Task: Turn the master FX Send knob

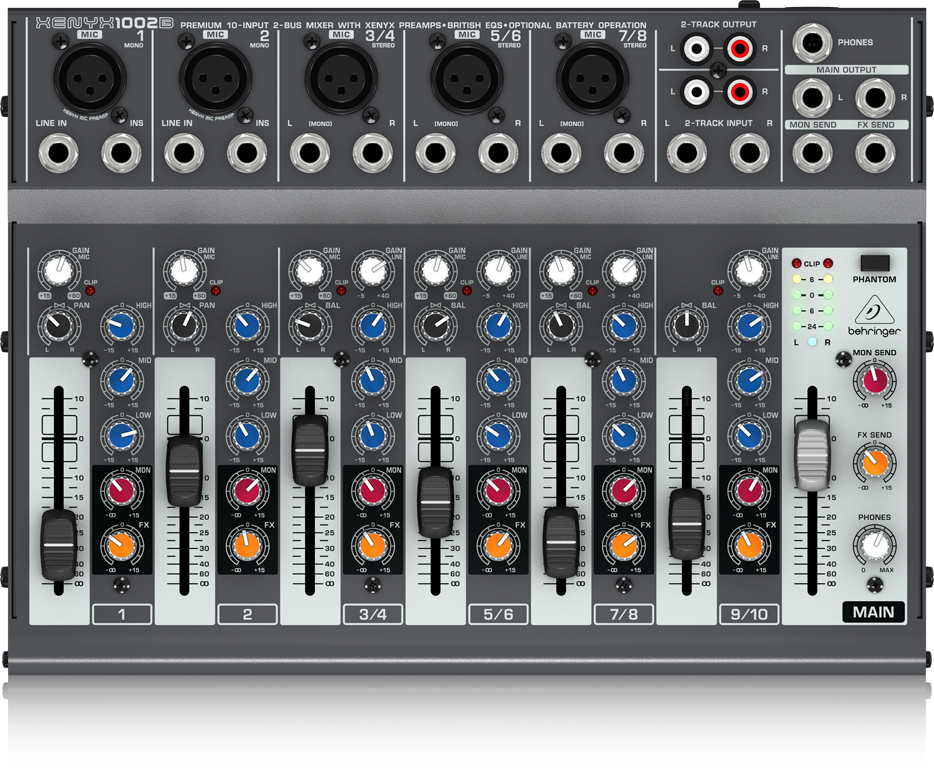Action: point(873,462)
